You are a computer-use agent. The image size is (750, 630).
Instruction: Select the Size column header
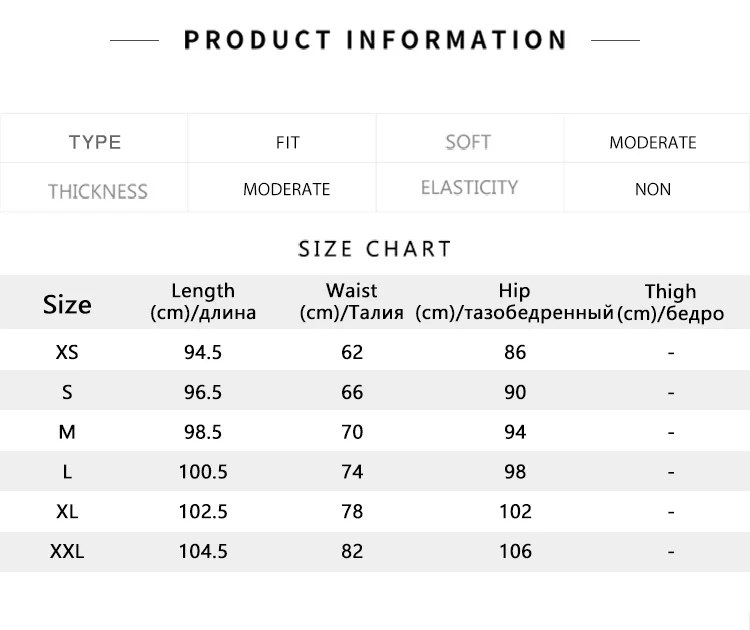[67, 304]
